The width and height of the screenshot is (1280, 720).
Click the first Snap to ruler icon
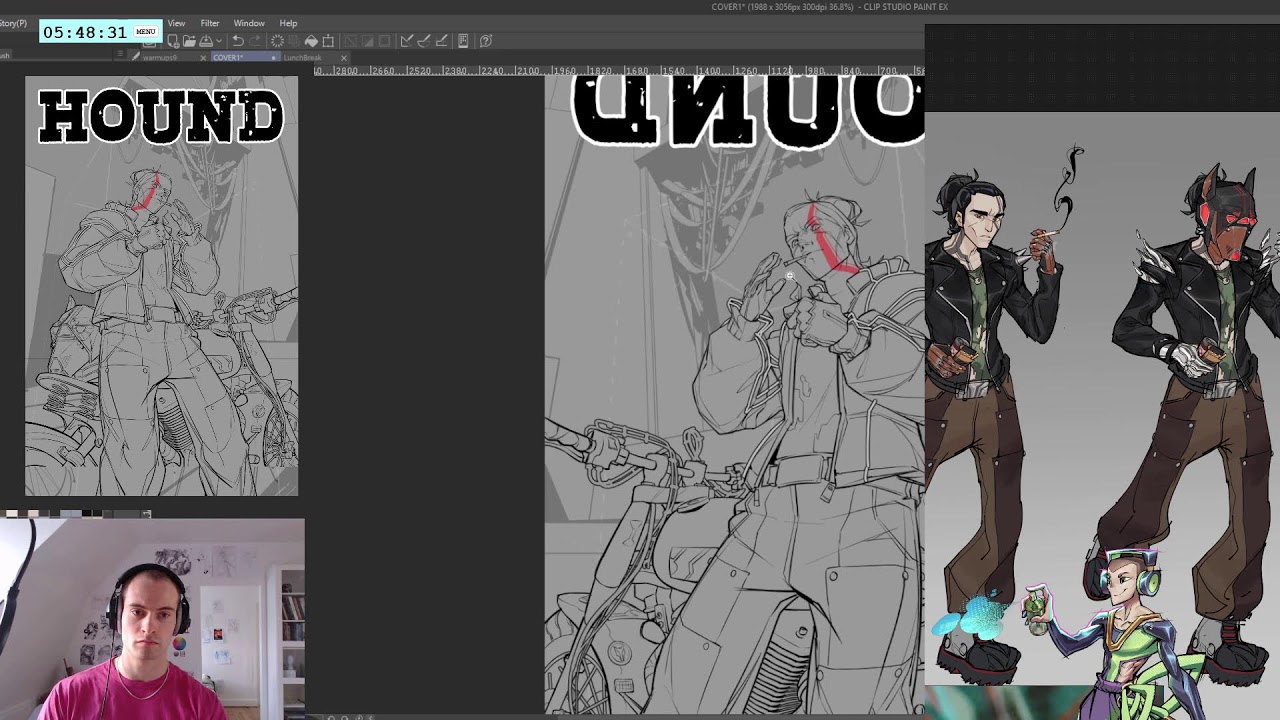(x=406, y=41)
